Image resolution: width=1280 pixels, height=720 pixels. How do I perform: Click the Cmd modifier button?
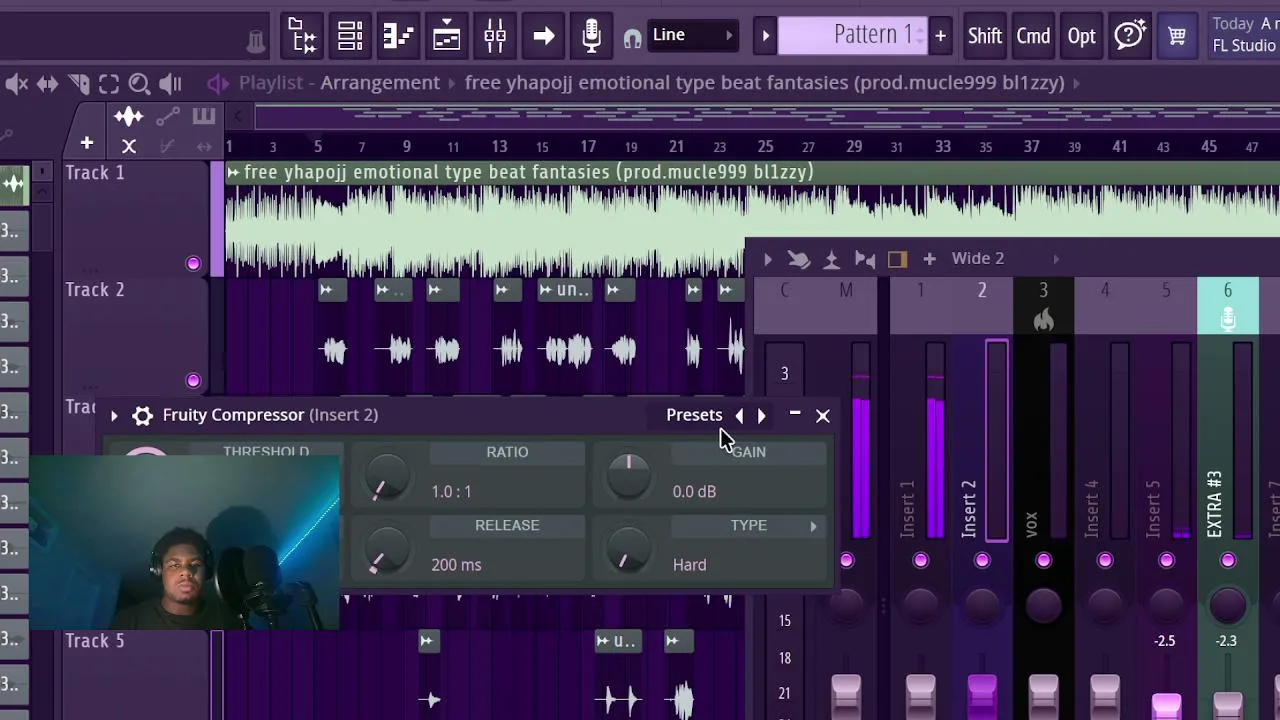tap(1033, 36)
